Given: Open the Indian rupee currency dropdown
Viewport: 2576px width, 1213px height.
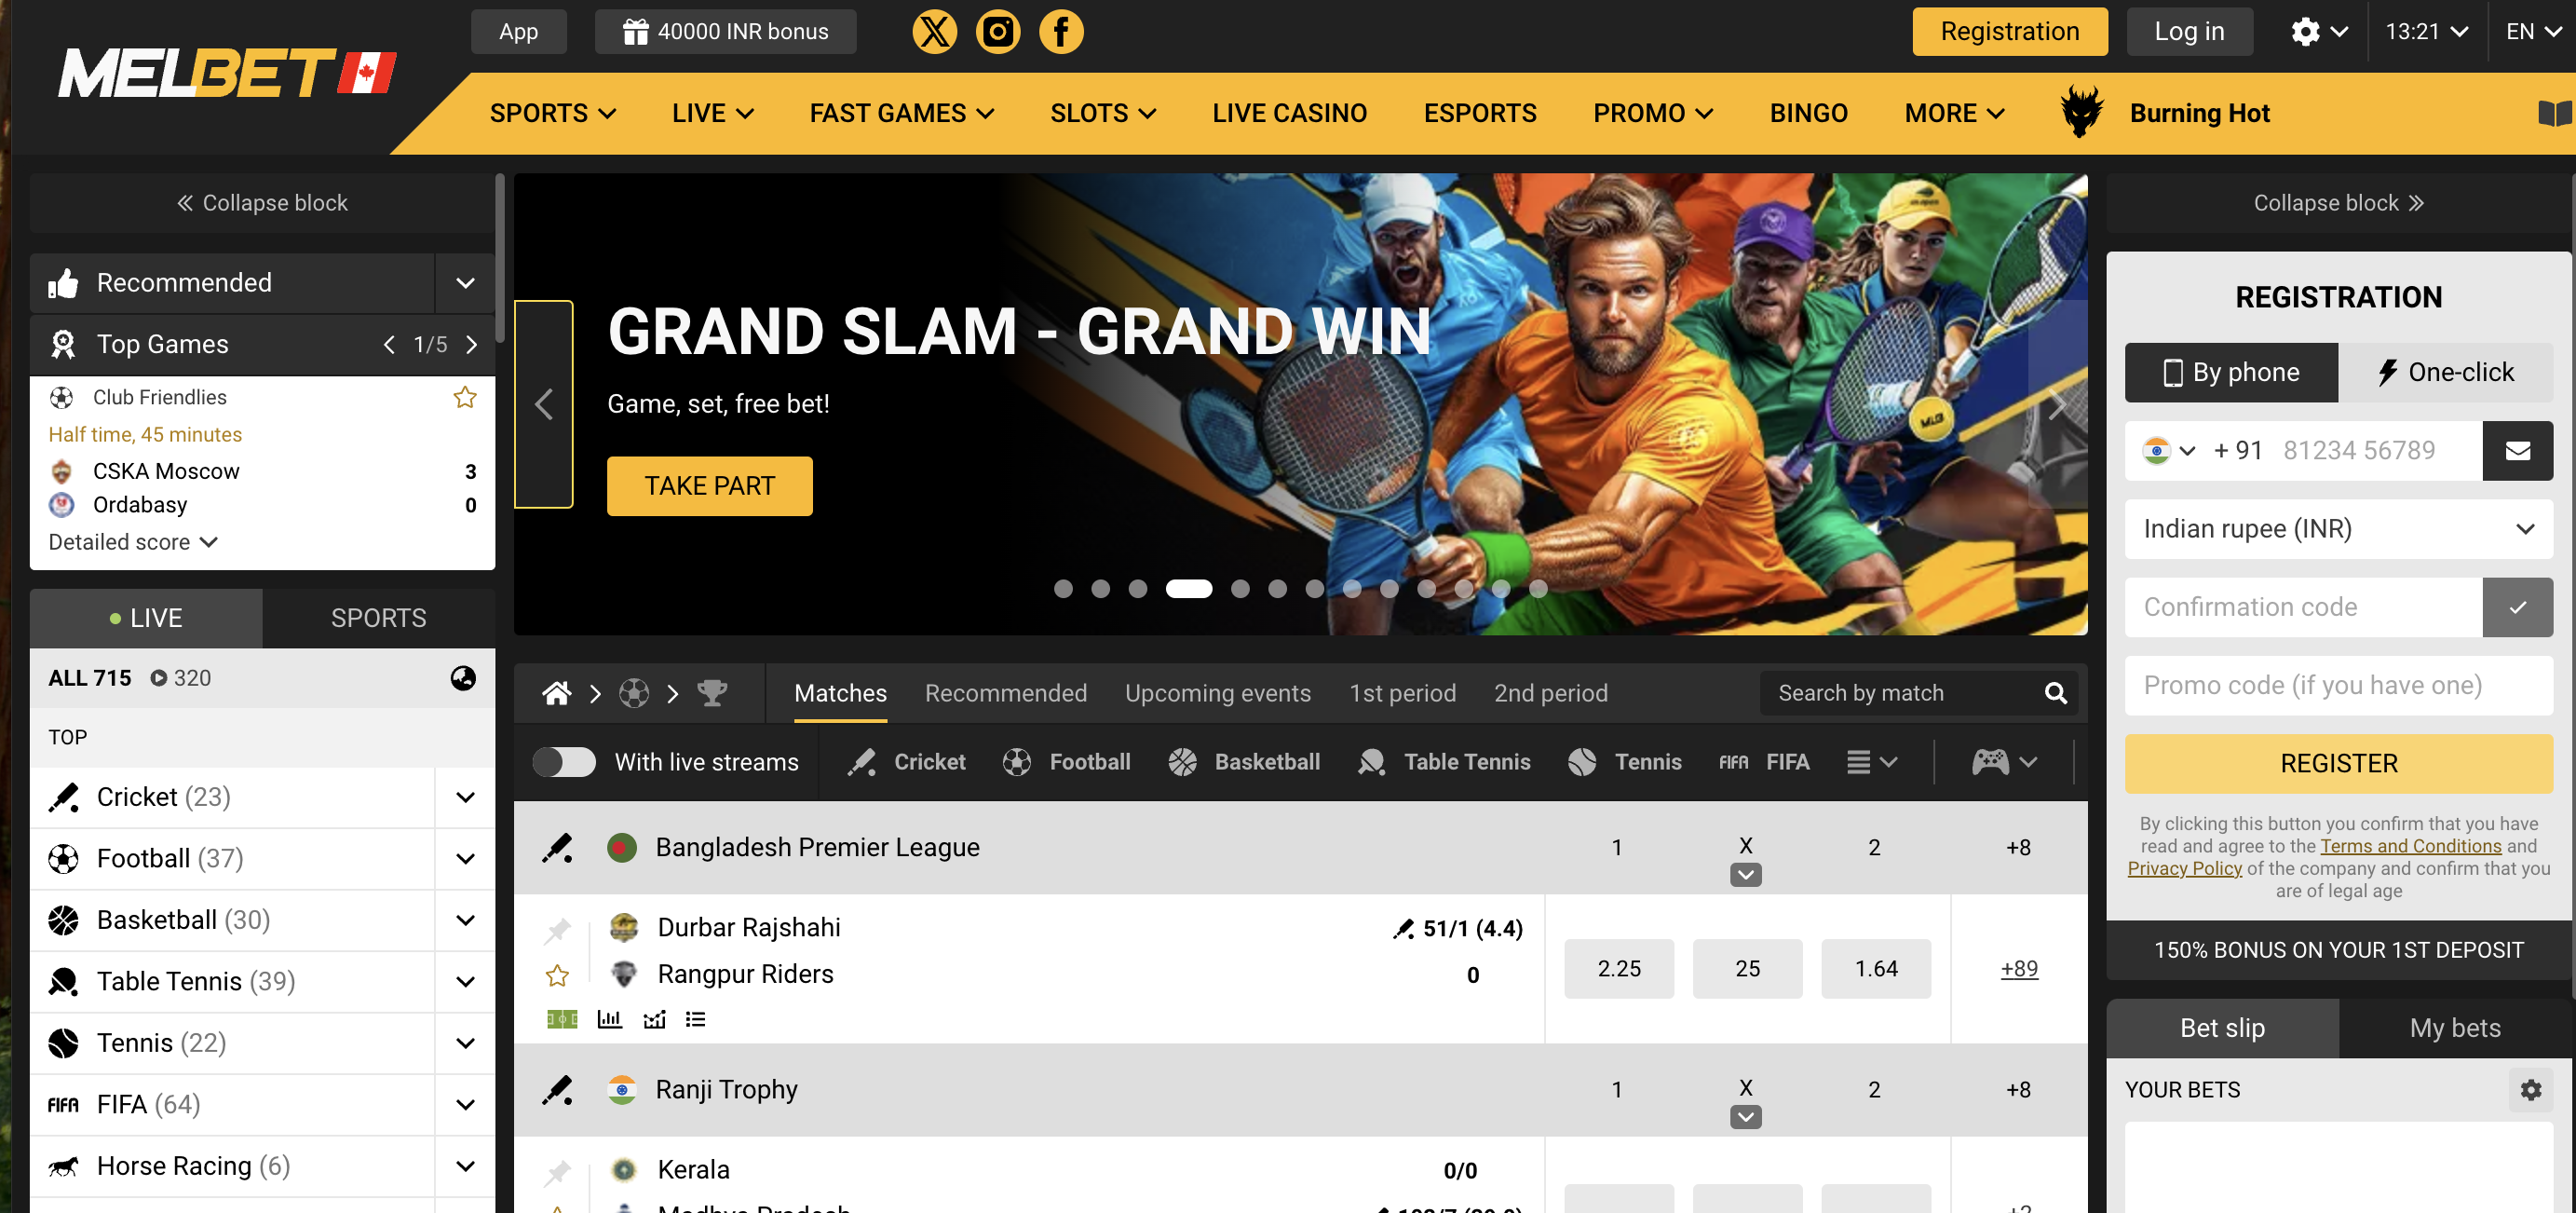Looking at the screenshot, I should pyautogui.click(x=2338, y=529).
